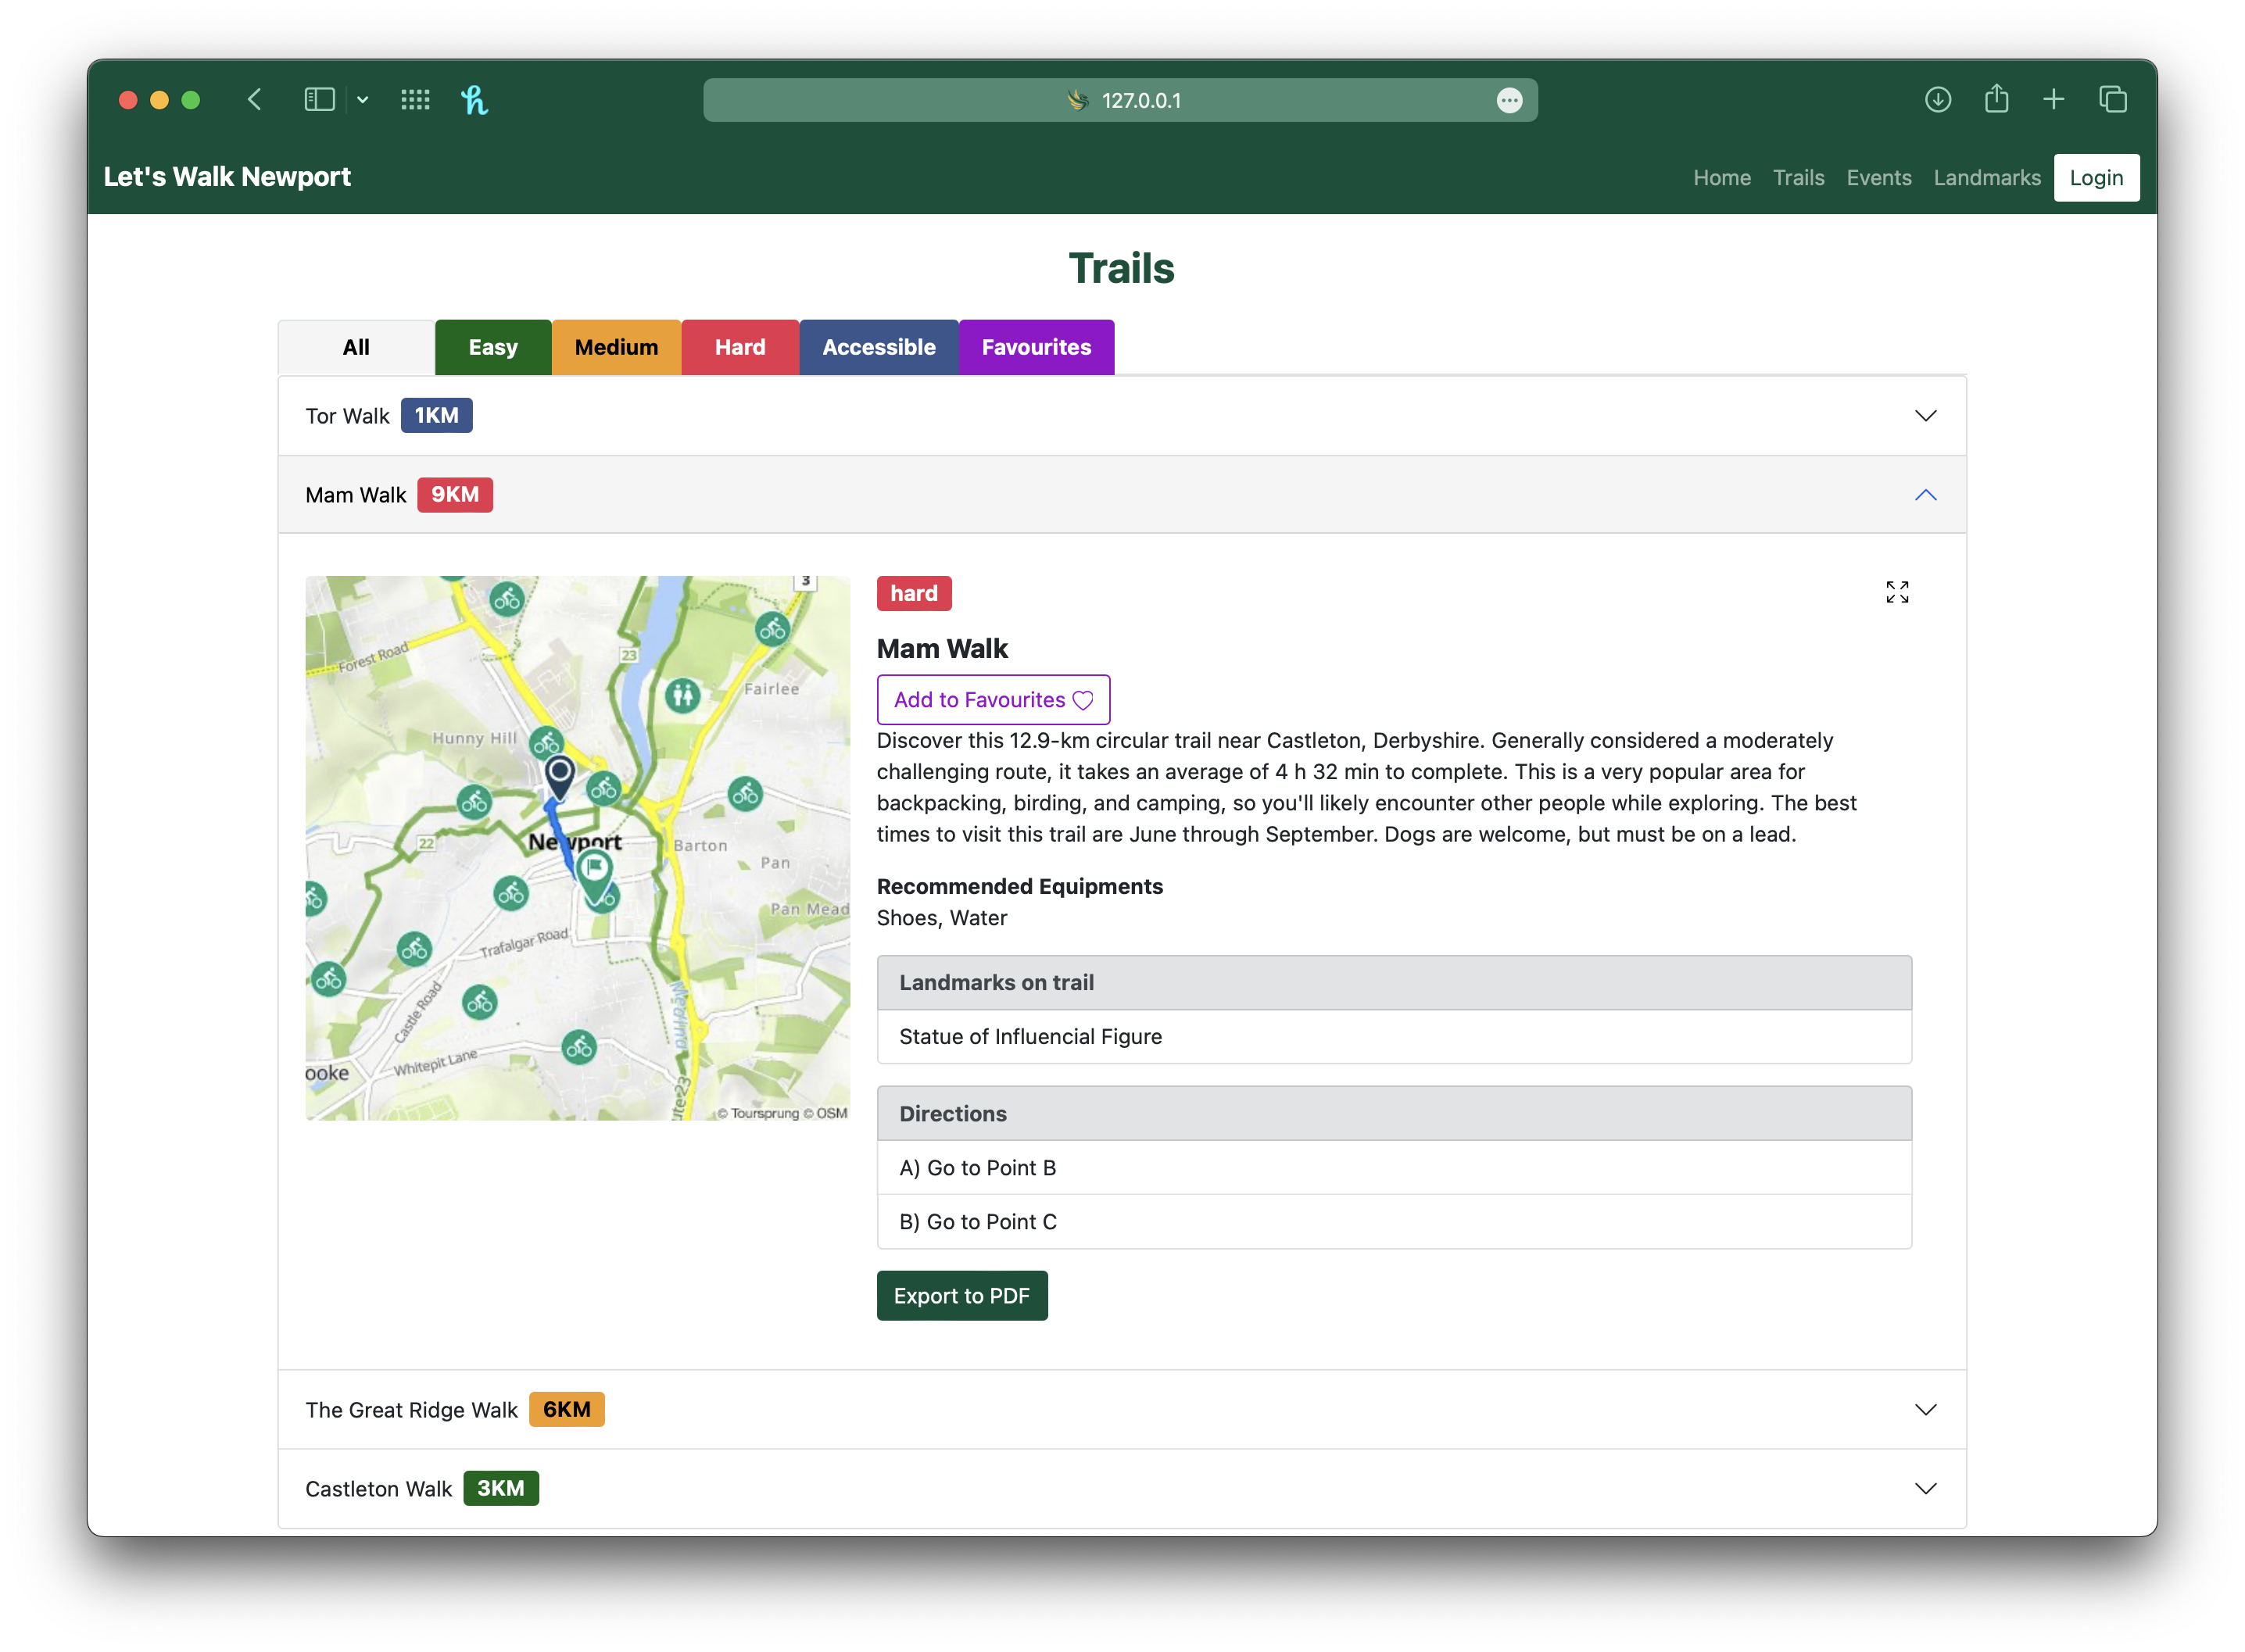Click the Share icon

coord(1996,99)
